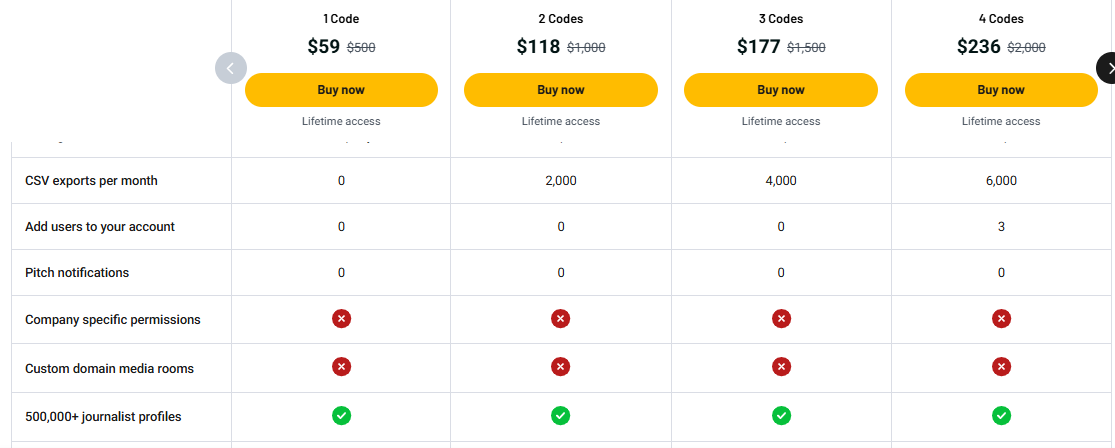Click the Add users to your account label
This screenshot has height=448, width=1115.
tap(100, 227)
